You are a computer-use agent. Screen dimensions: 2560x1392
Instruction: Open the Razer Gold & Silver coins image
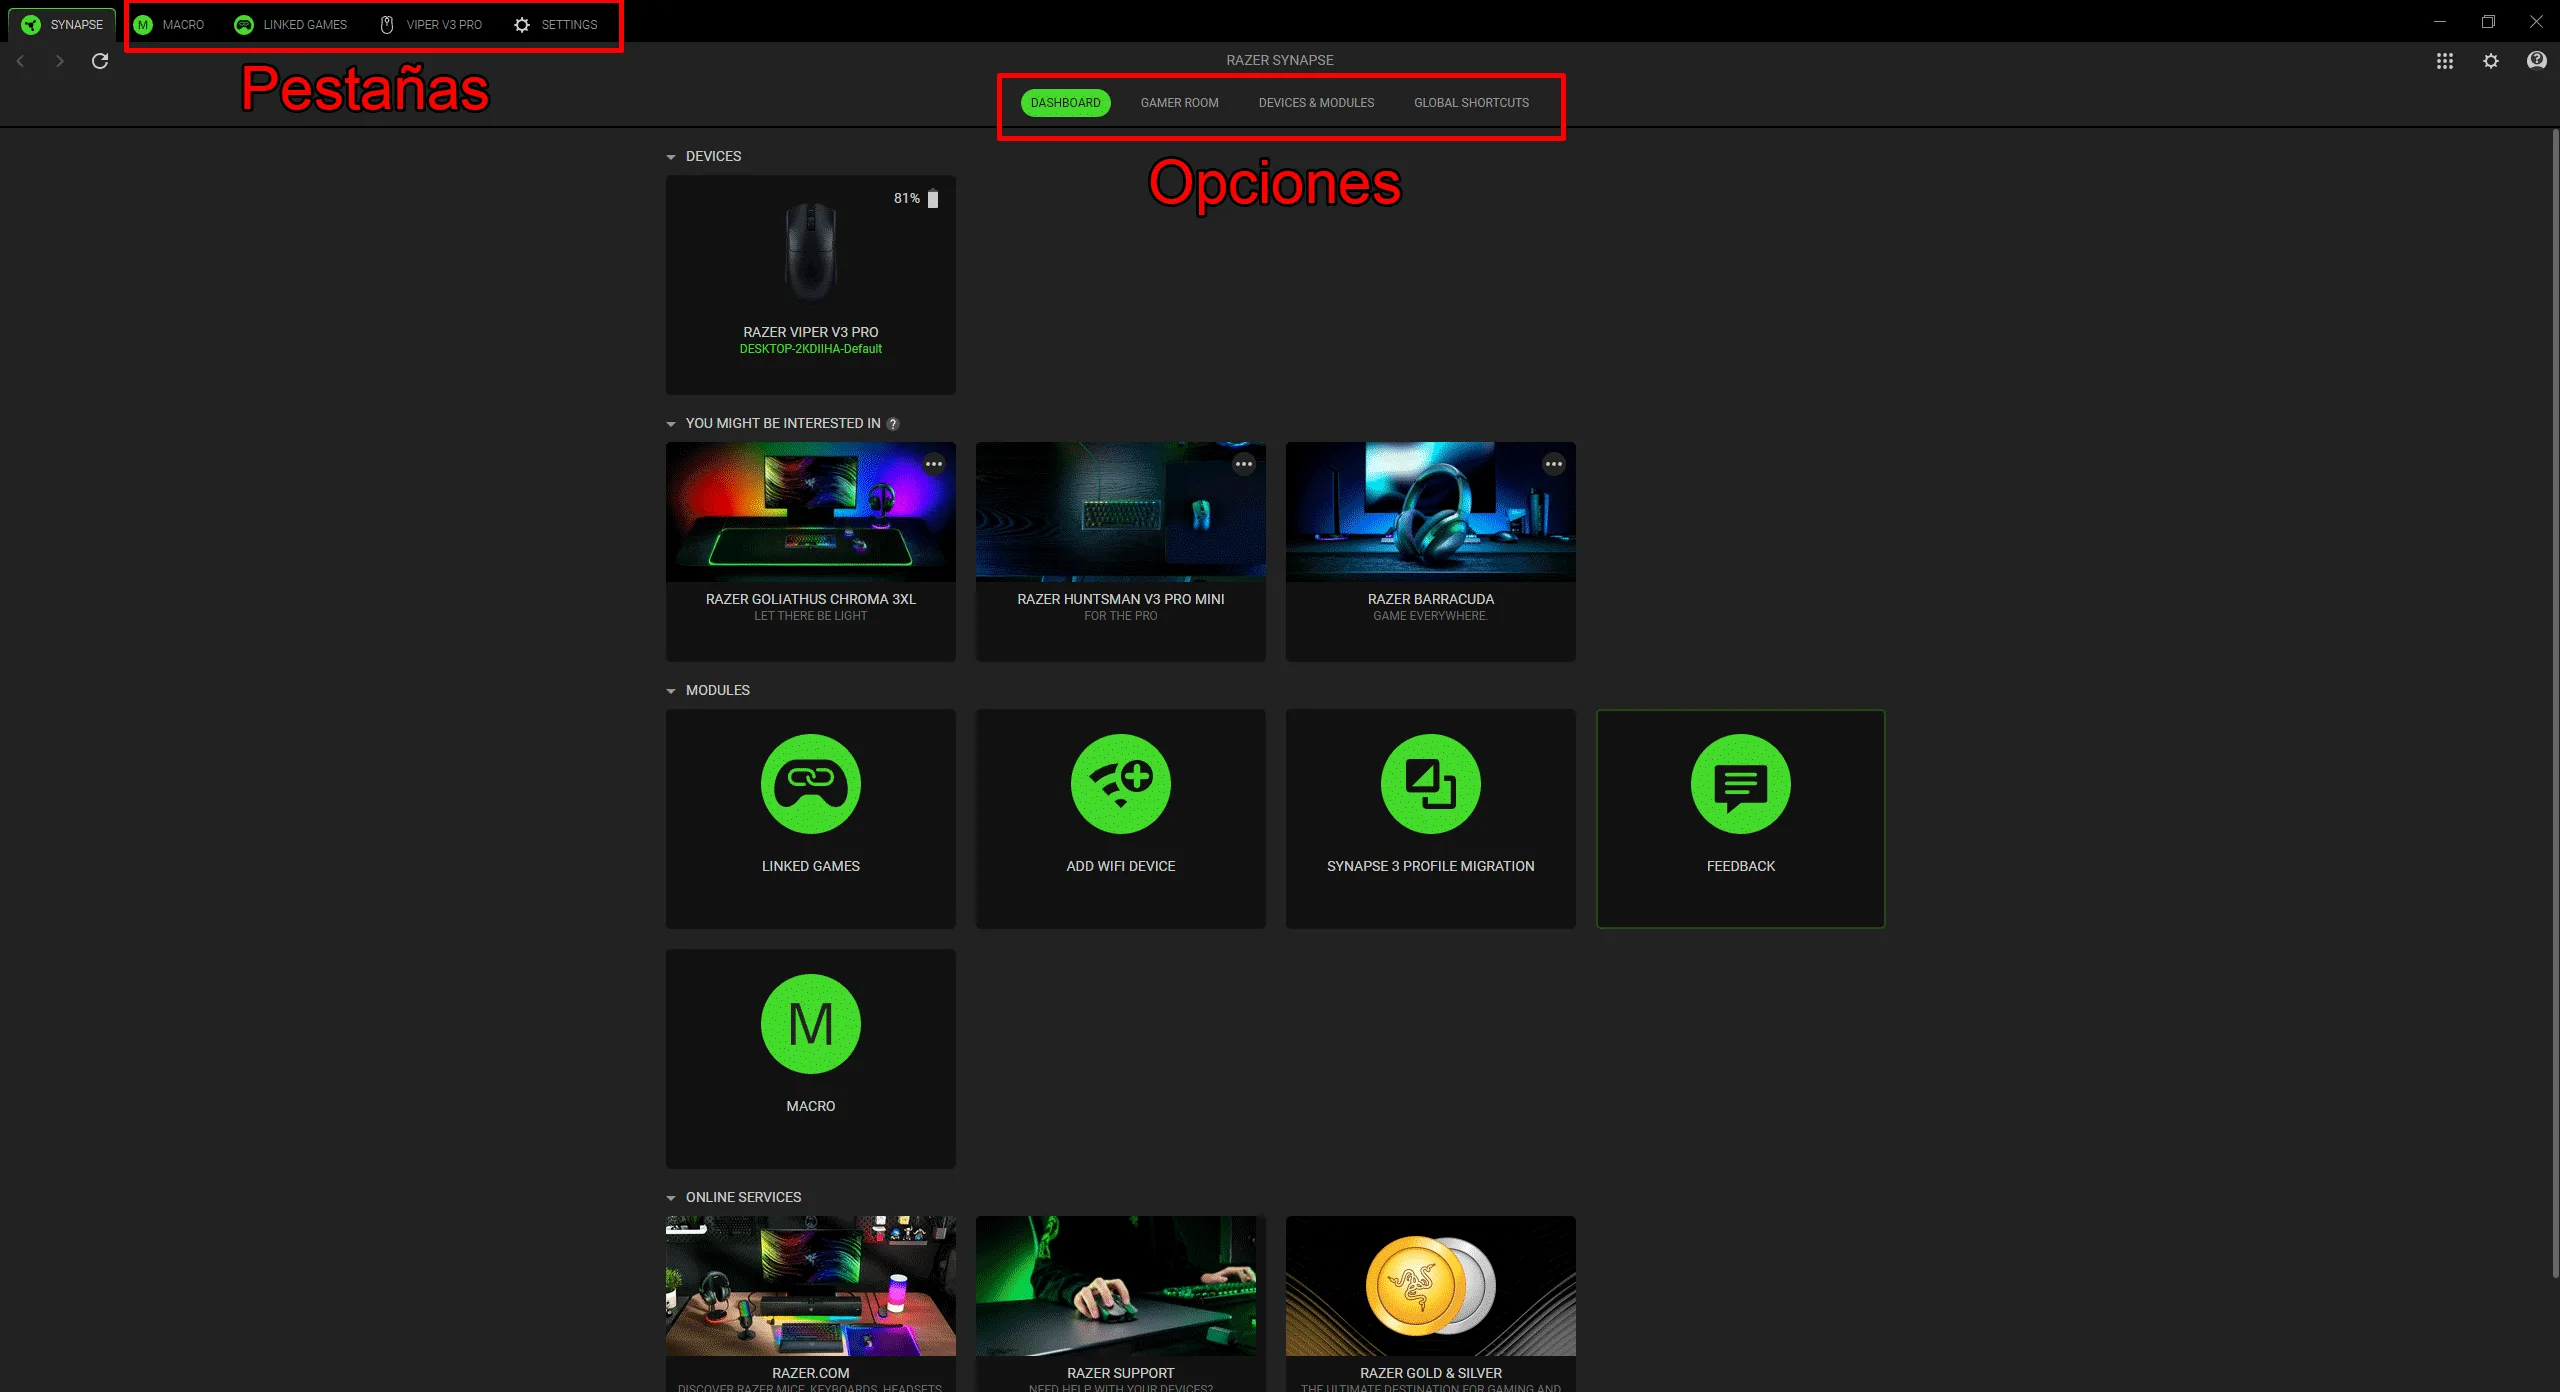coord(1431,1286)
